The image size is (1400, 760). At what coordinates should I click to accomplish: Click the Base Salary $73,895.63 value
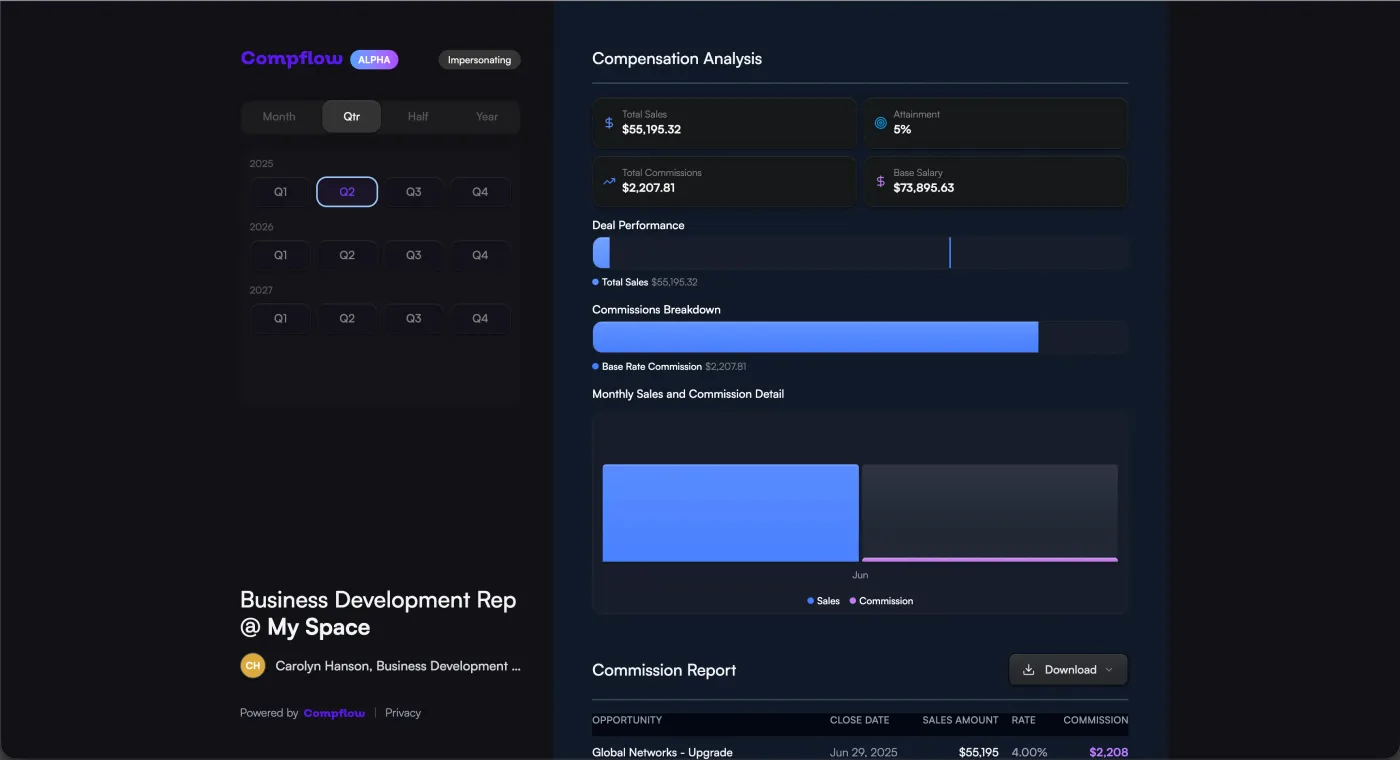click(x=924, y=188)
